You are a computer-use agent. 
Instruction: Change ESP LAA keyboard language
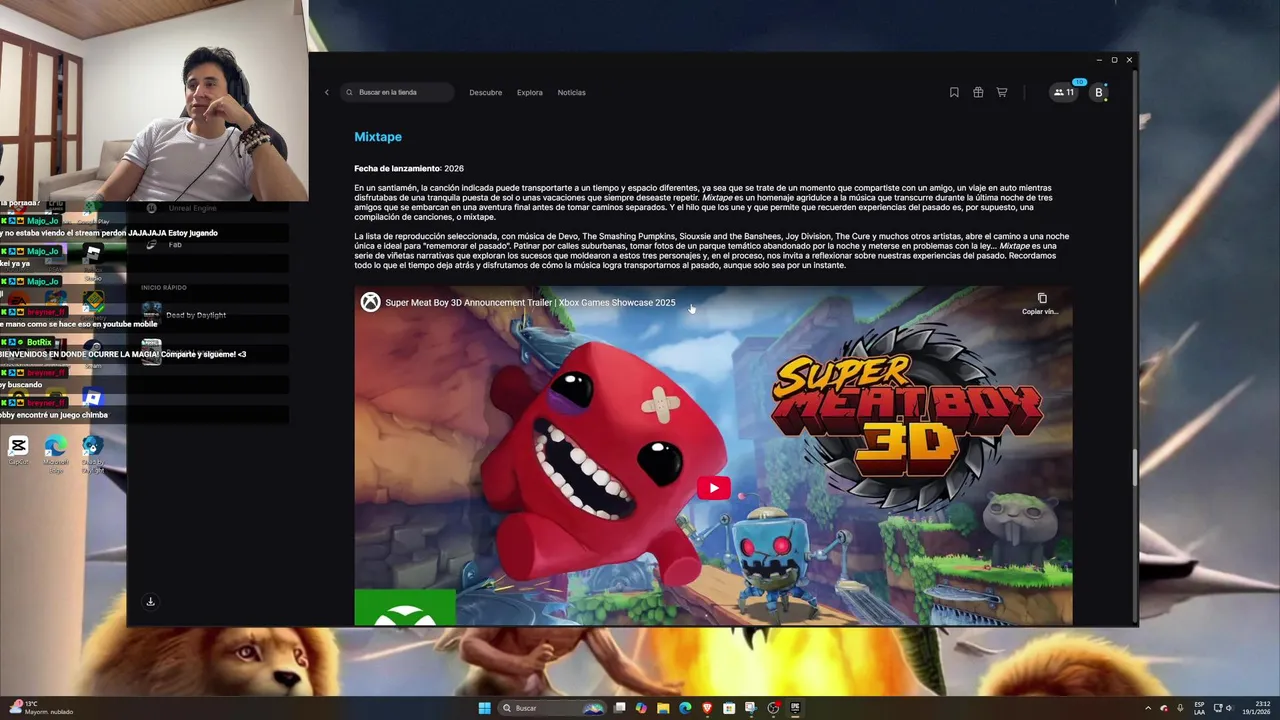(1200, 708)
